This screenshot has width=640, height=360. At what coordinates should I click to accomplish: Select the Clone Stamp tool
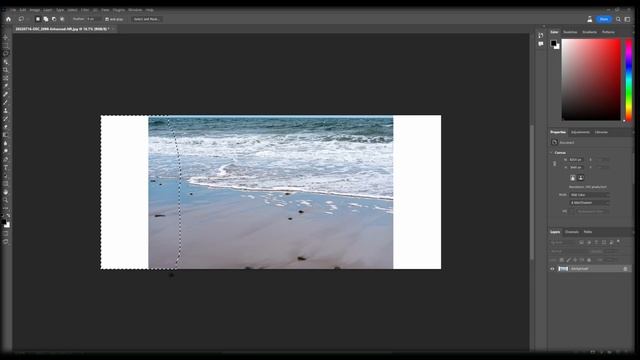pos(6,111)
